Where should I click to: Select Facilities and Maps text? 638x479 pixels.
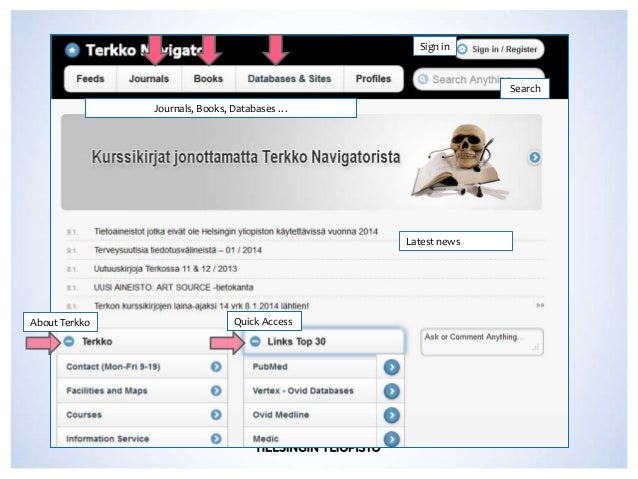point(107,391)
